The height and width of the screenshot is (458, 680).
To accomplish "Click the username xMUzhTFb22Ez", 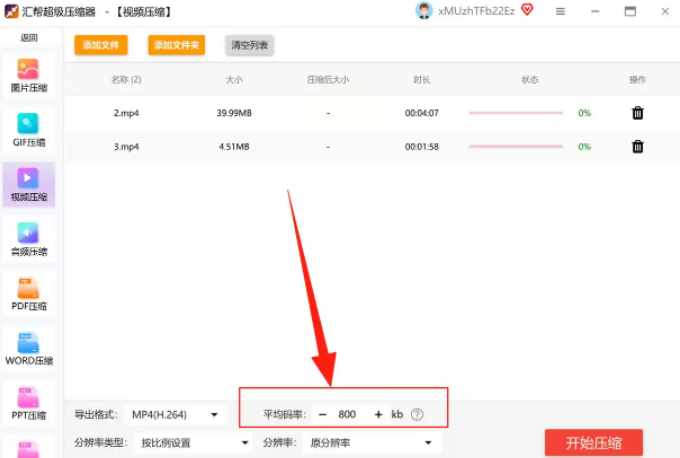I will tap(476, 11).
